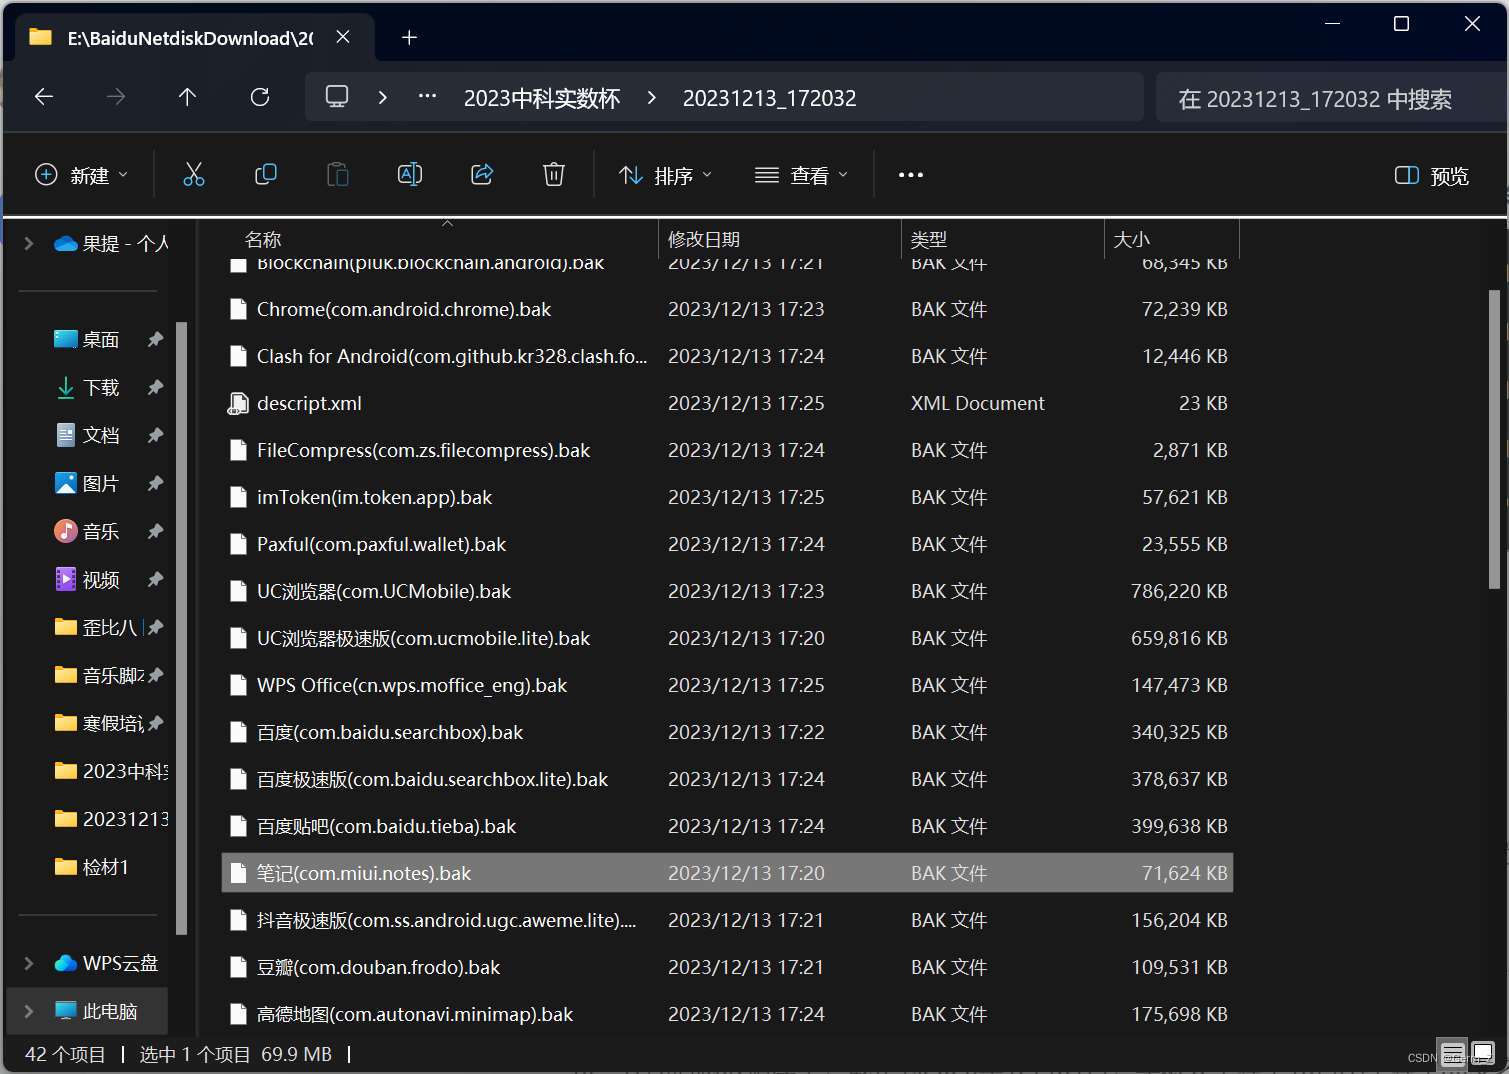This screenshot has height=1074, width=1509.
Task: Click the Paste clipboard icon
Action: pyautogui.click(x=338, y=175)
